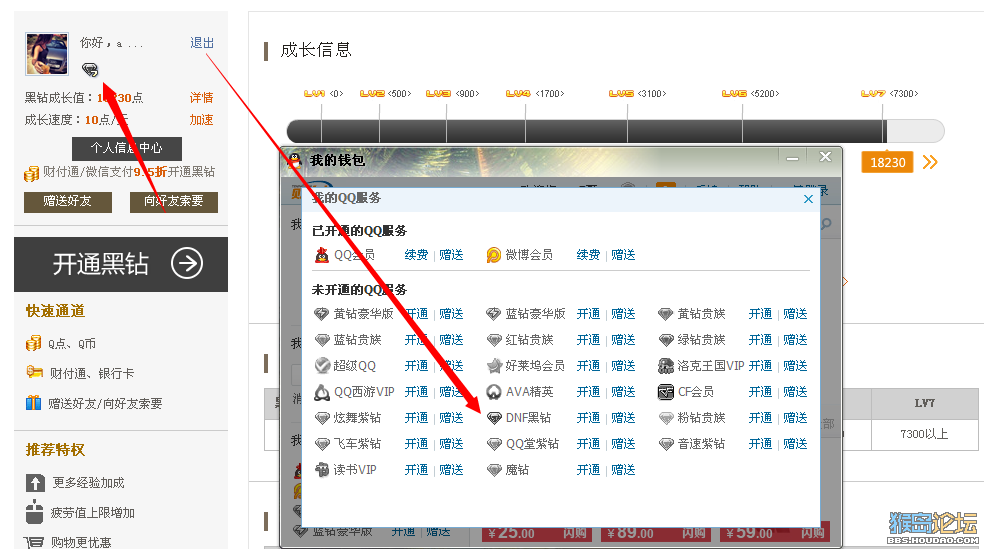Click 开通 for 魔钻
This screenshot has height=549, width=984.
(x=588, y=469)
